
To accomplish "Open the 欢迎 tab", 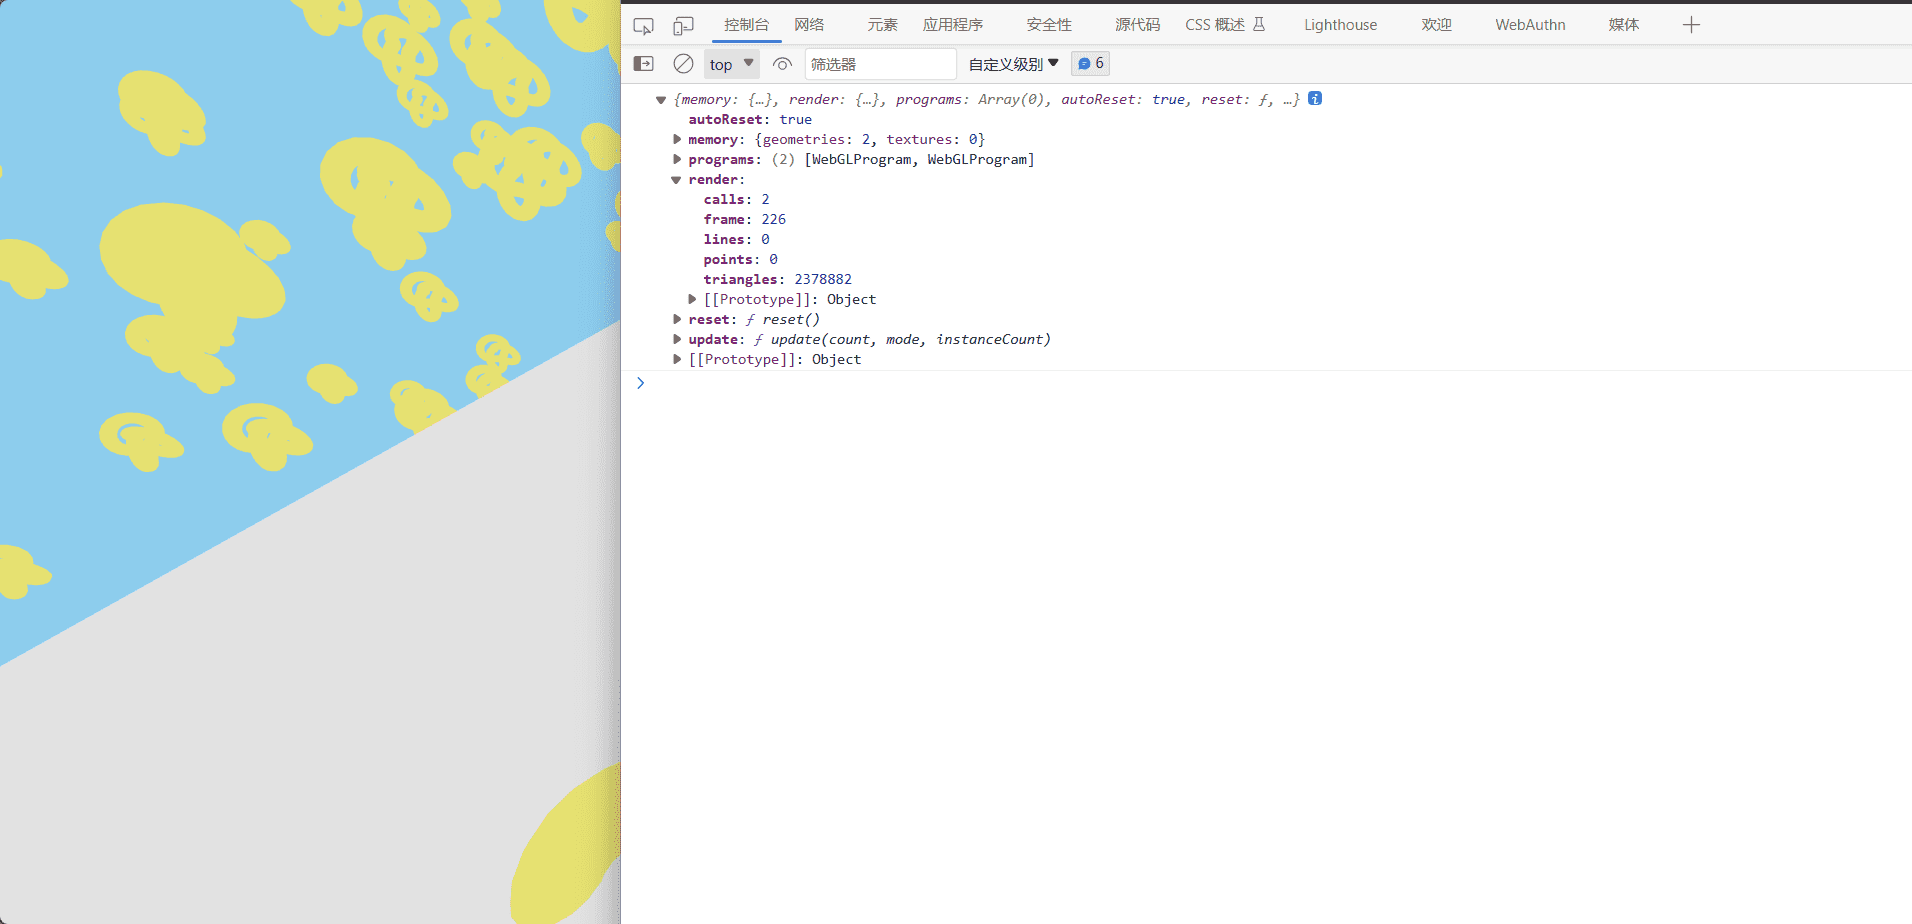I will (x=1436, y=25).
